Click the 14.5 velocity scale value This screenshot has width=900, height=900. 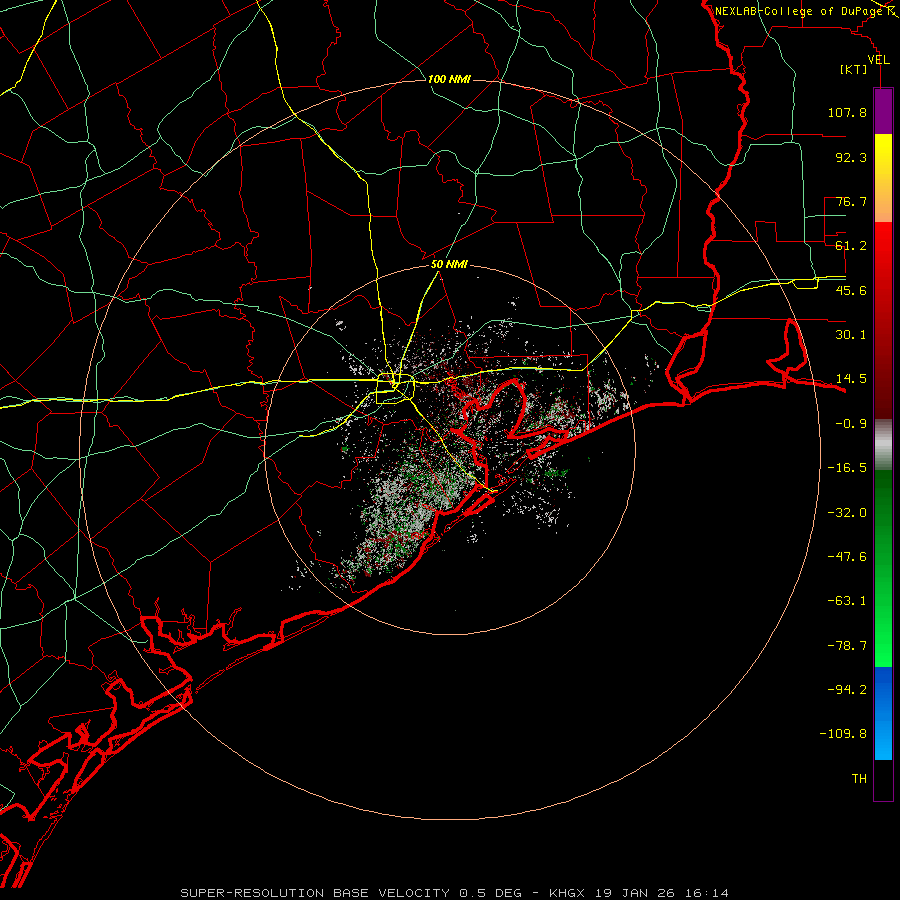click(x=851, y=379)
